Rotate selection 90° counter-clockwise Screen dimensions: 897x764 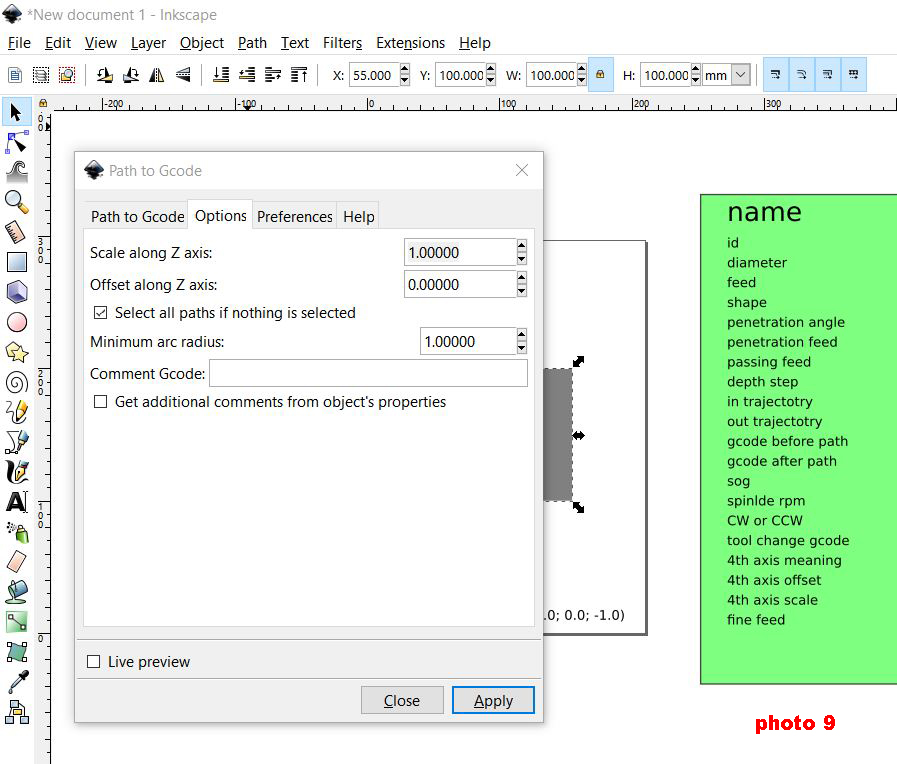coord(104,75)
